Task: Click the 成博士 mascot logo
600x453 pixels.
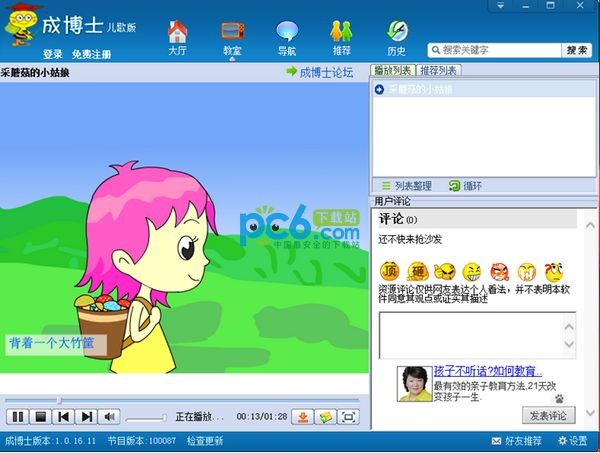Action: click(22, 24)
